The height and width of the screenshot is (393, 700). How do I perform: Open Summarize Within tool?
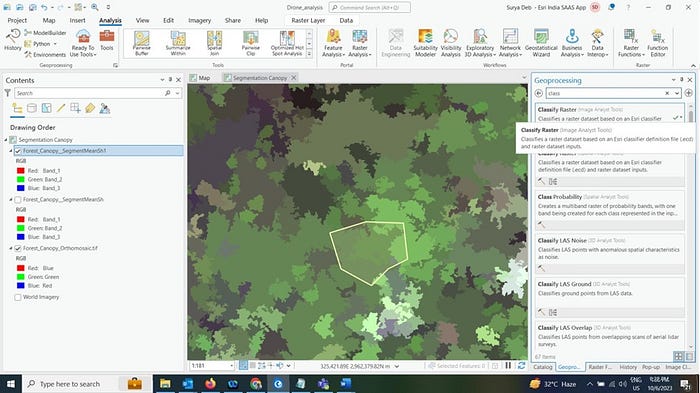pyautogui.click(x=178, y=43)
